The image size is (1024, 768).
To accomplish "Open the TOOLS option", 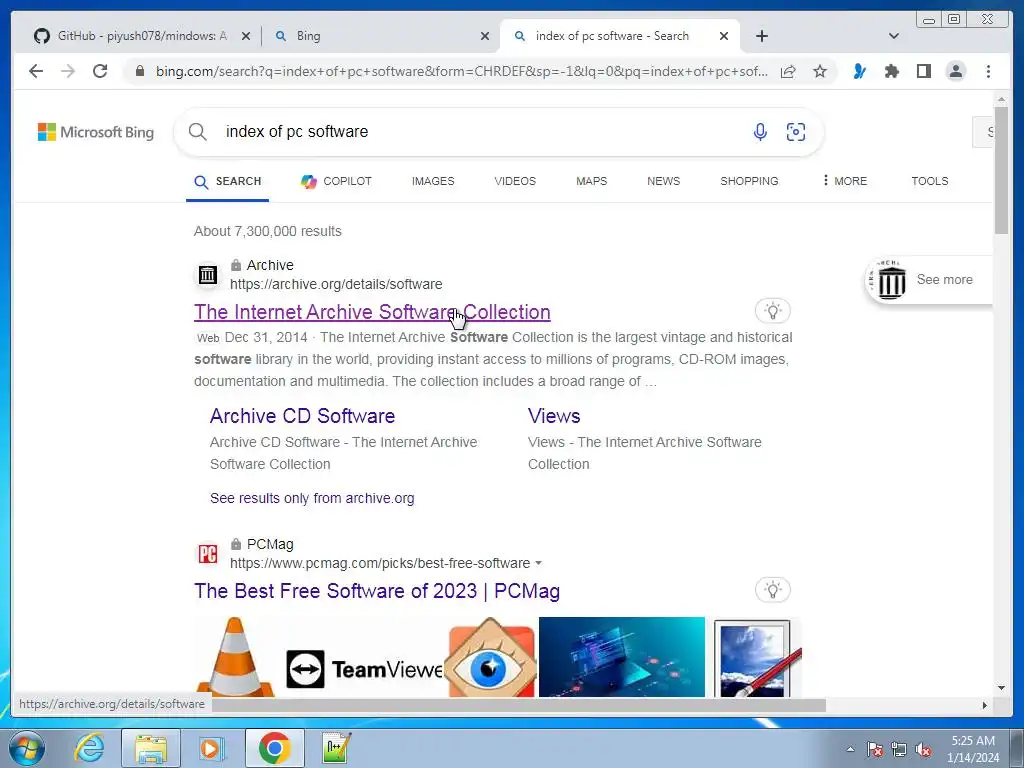I will point(930,181).
